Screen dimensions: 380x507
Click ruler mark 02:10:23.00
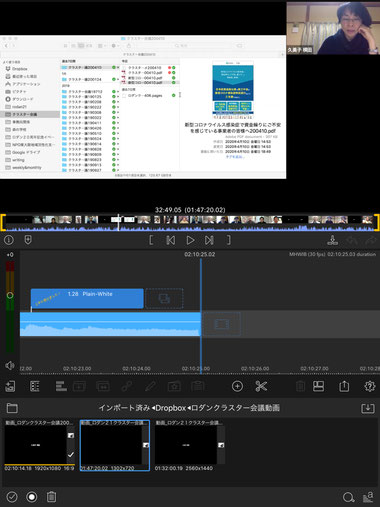tap(77, 369)
